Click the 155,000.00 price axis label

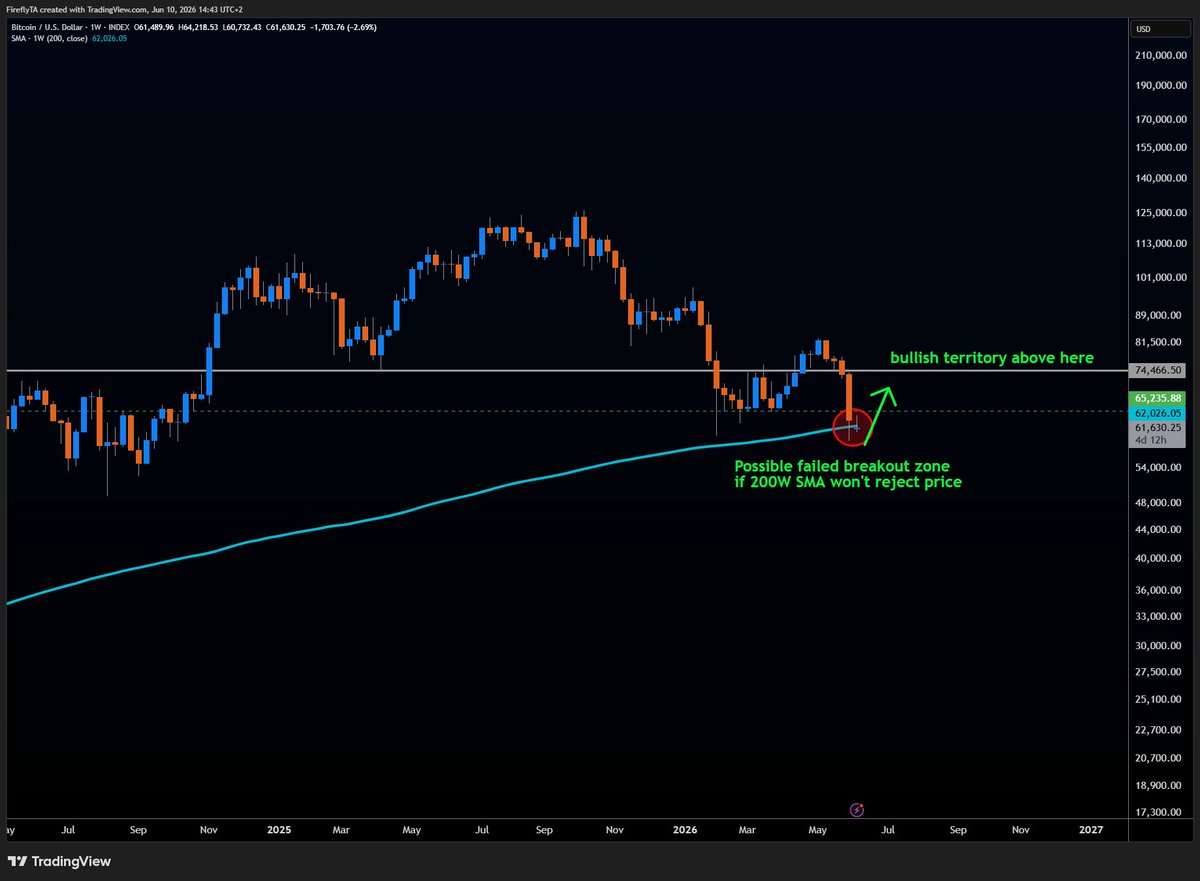(1161, 147)
